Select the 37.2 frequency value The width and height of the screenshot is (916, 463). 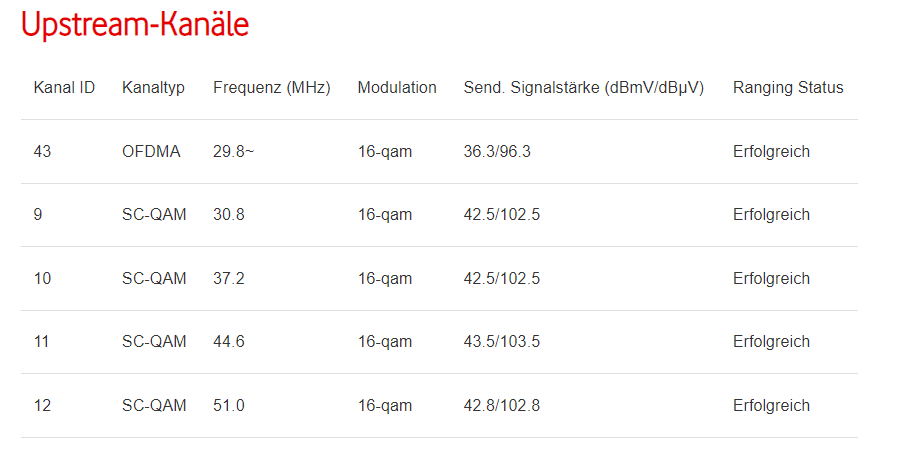coord(229,278)
